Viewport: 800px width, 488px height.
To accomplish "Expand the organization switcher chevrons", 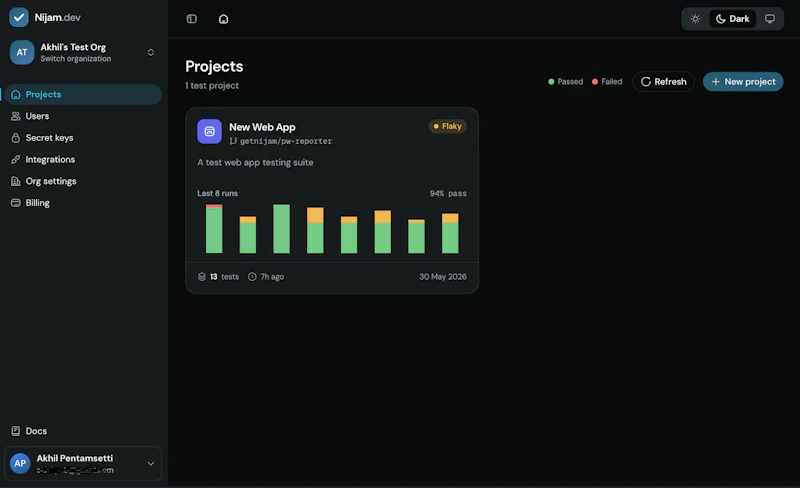I will (x=151, y=53).
